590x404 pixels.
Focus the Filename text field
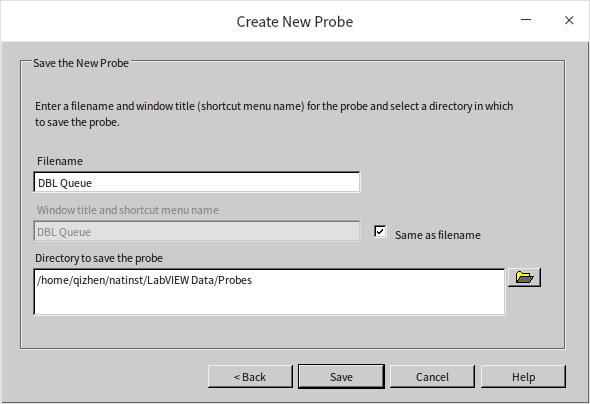197,182
